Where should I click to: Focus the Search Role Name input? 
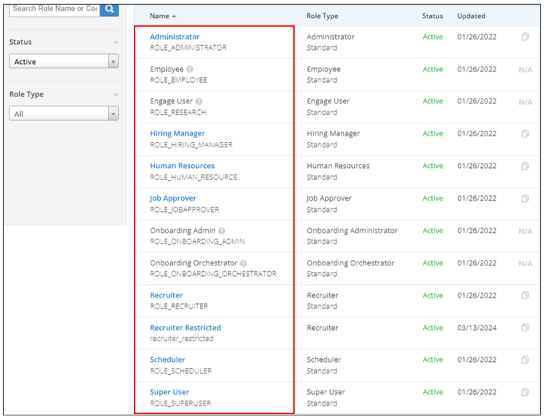[x=54, y=10]
